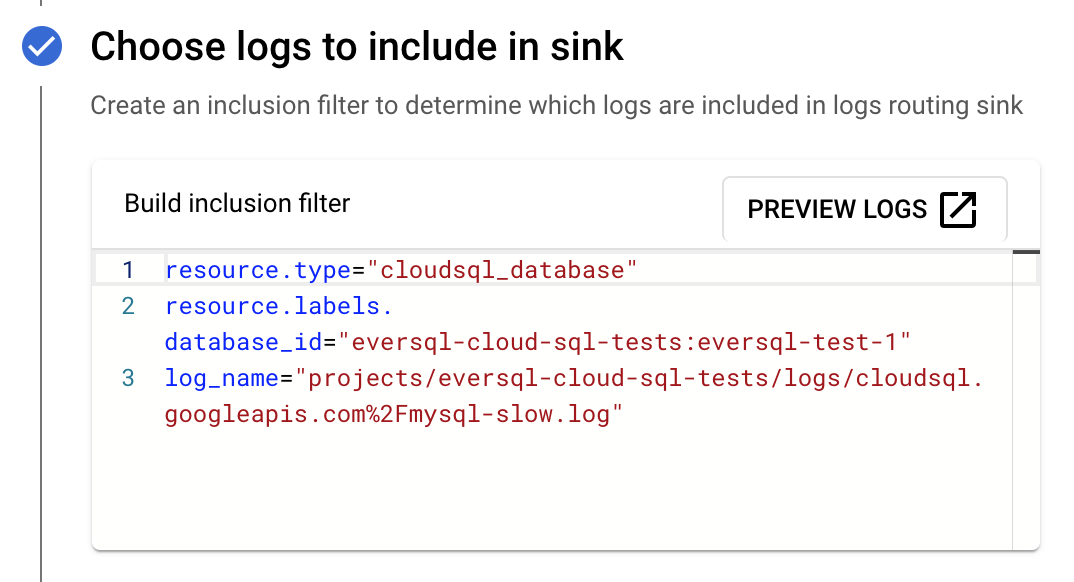Screen dimensions: 1074x582
Task: Click line number 2 in the editor gutter
Action: tap(128, 306)
